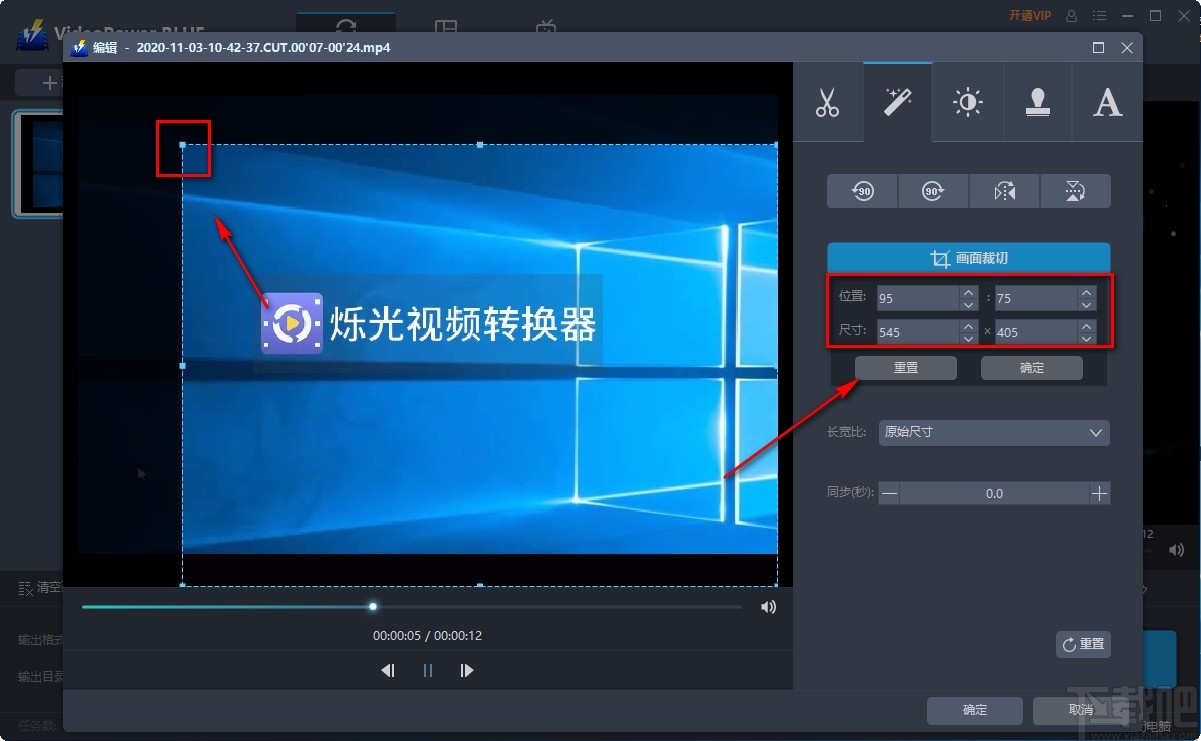
Task: Click the minus button of 同步(秒)
Action: point(889,493)
